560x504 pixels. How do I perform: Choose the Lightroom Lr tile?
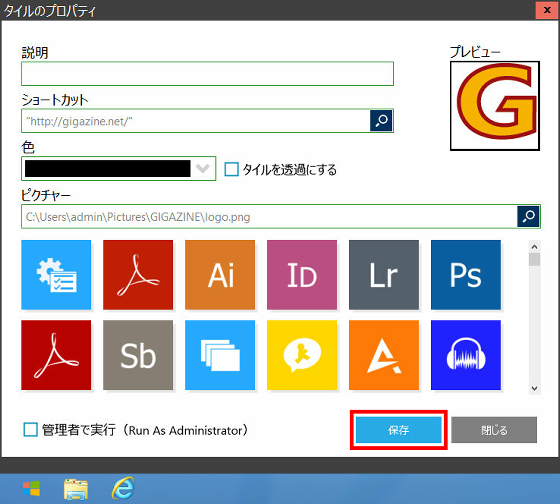click(x=384, y=275)
